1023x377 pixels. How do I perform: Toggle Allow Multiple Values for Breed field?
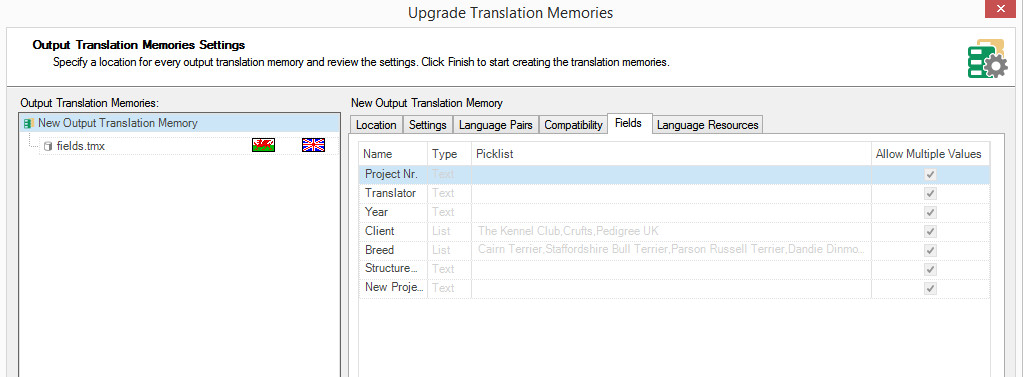pos(930,250)
